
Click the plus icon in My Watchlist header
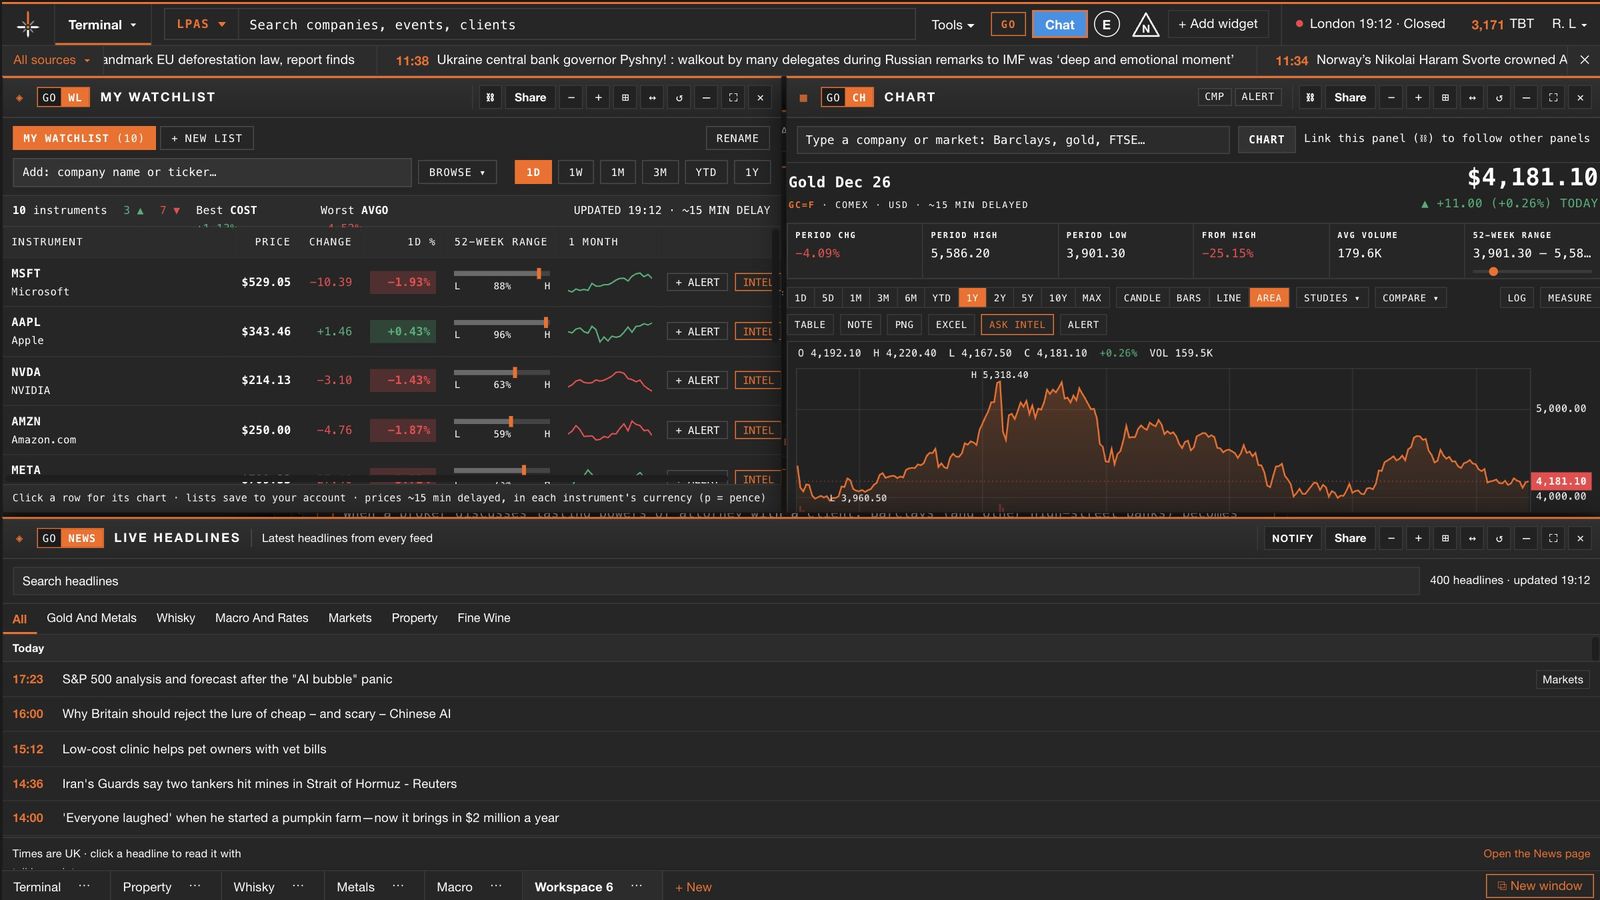[598, 97]
